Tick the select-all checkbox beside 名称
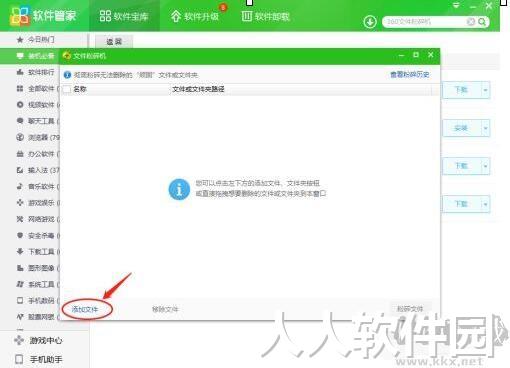Viewport: 510px width, 368px height. [x=67, y=89]
